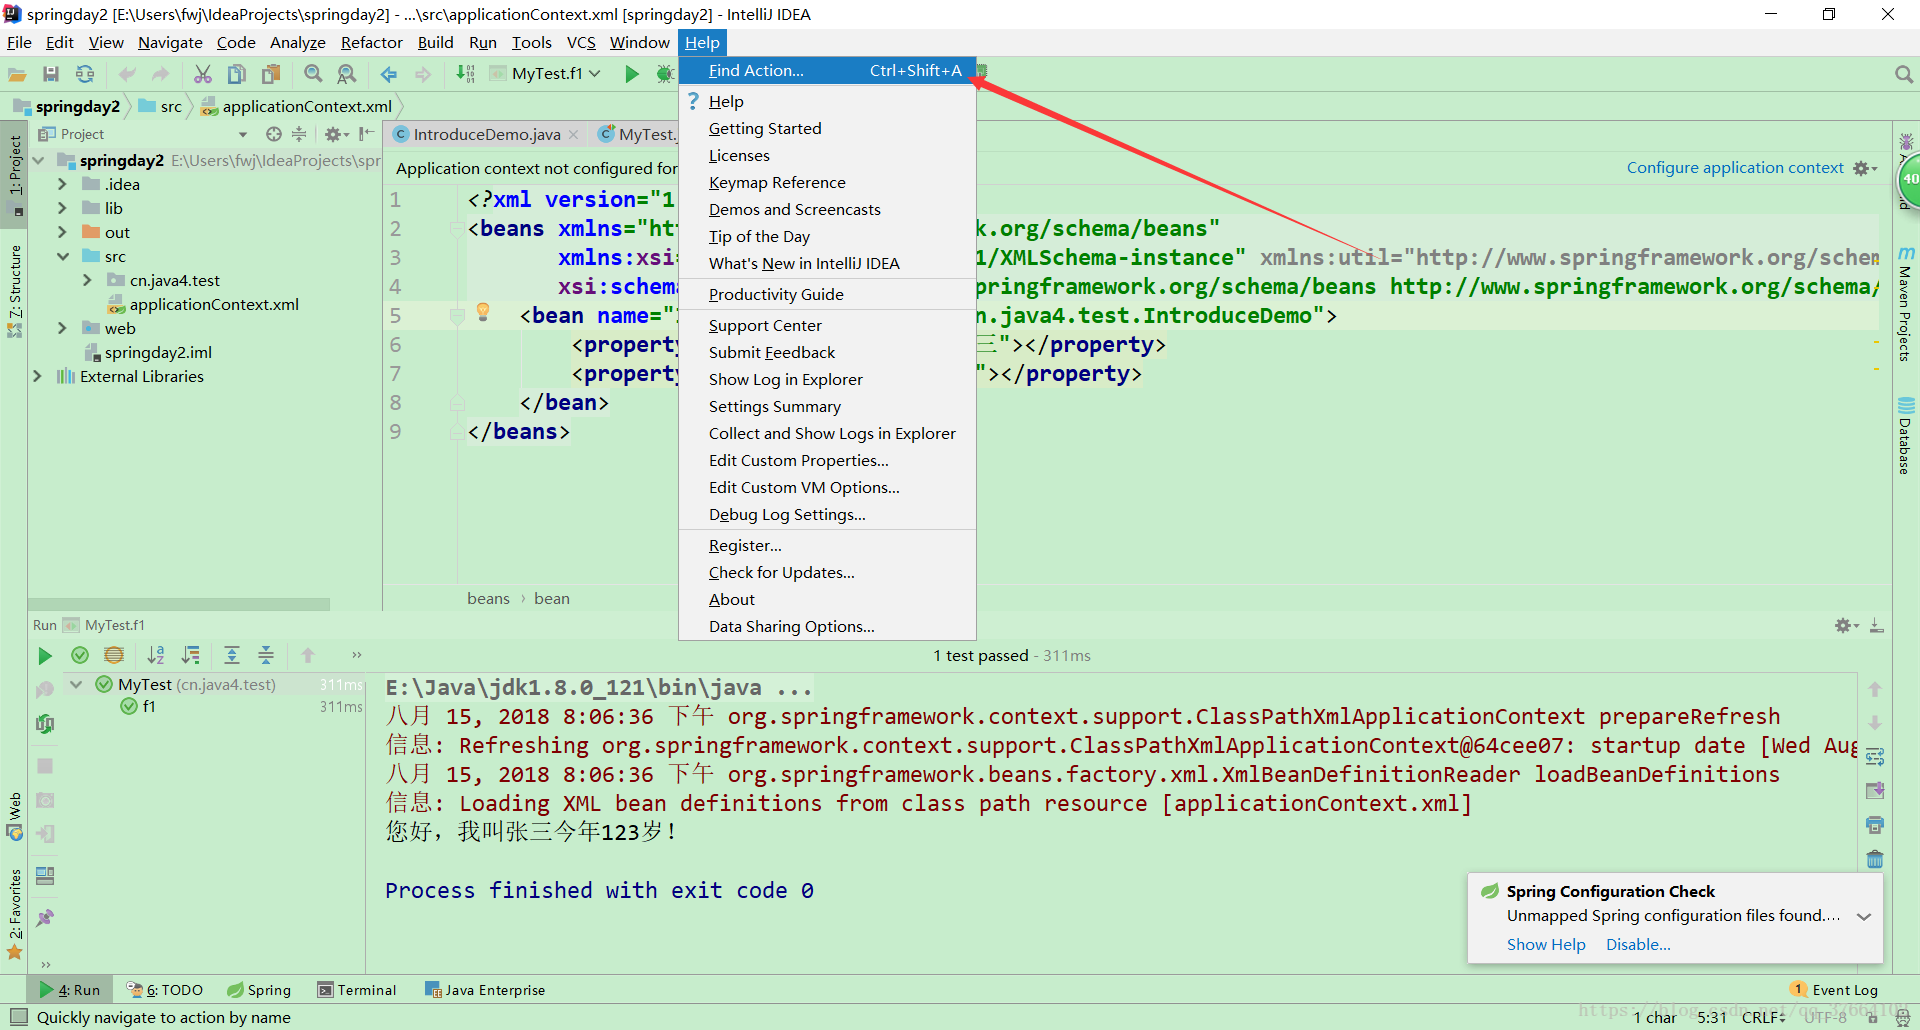
Task: Select Keymap Reference menu item
Action: coord(827,183)
